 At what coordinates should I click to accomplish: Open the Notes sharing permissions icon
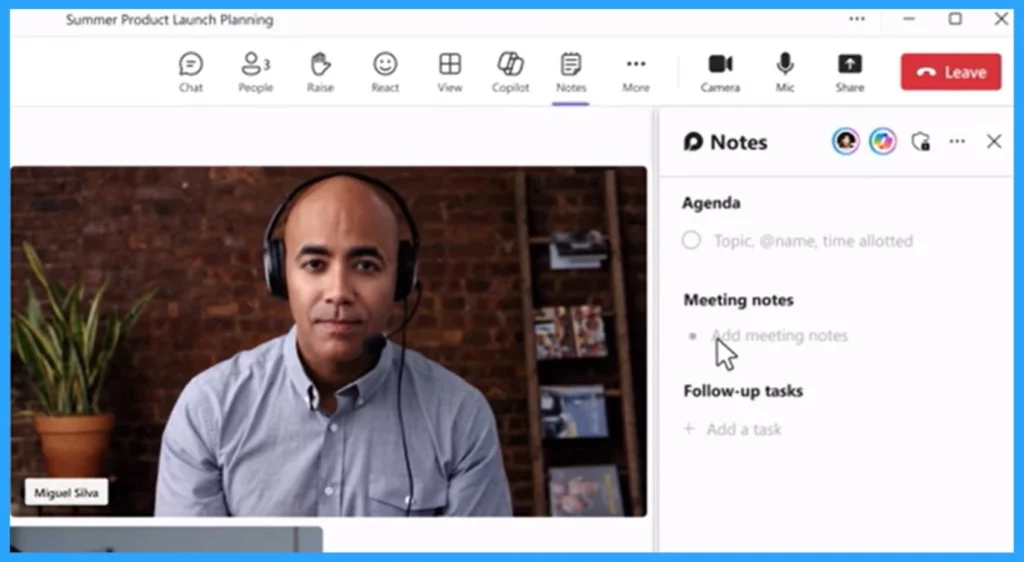920,141
